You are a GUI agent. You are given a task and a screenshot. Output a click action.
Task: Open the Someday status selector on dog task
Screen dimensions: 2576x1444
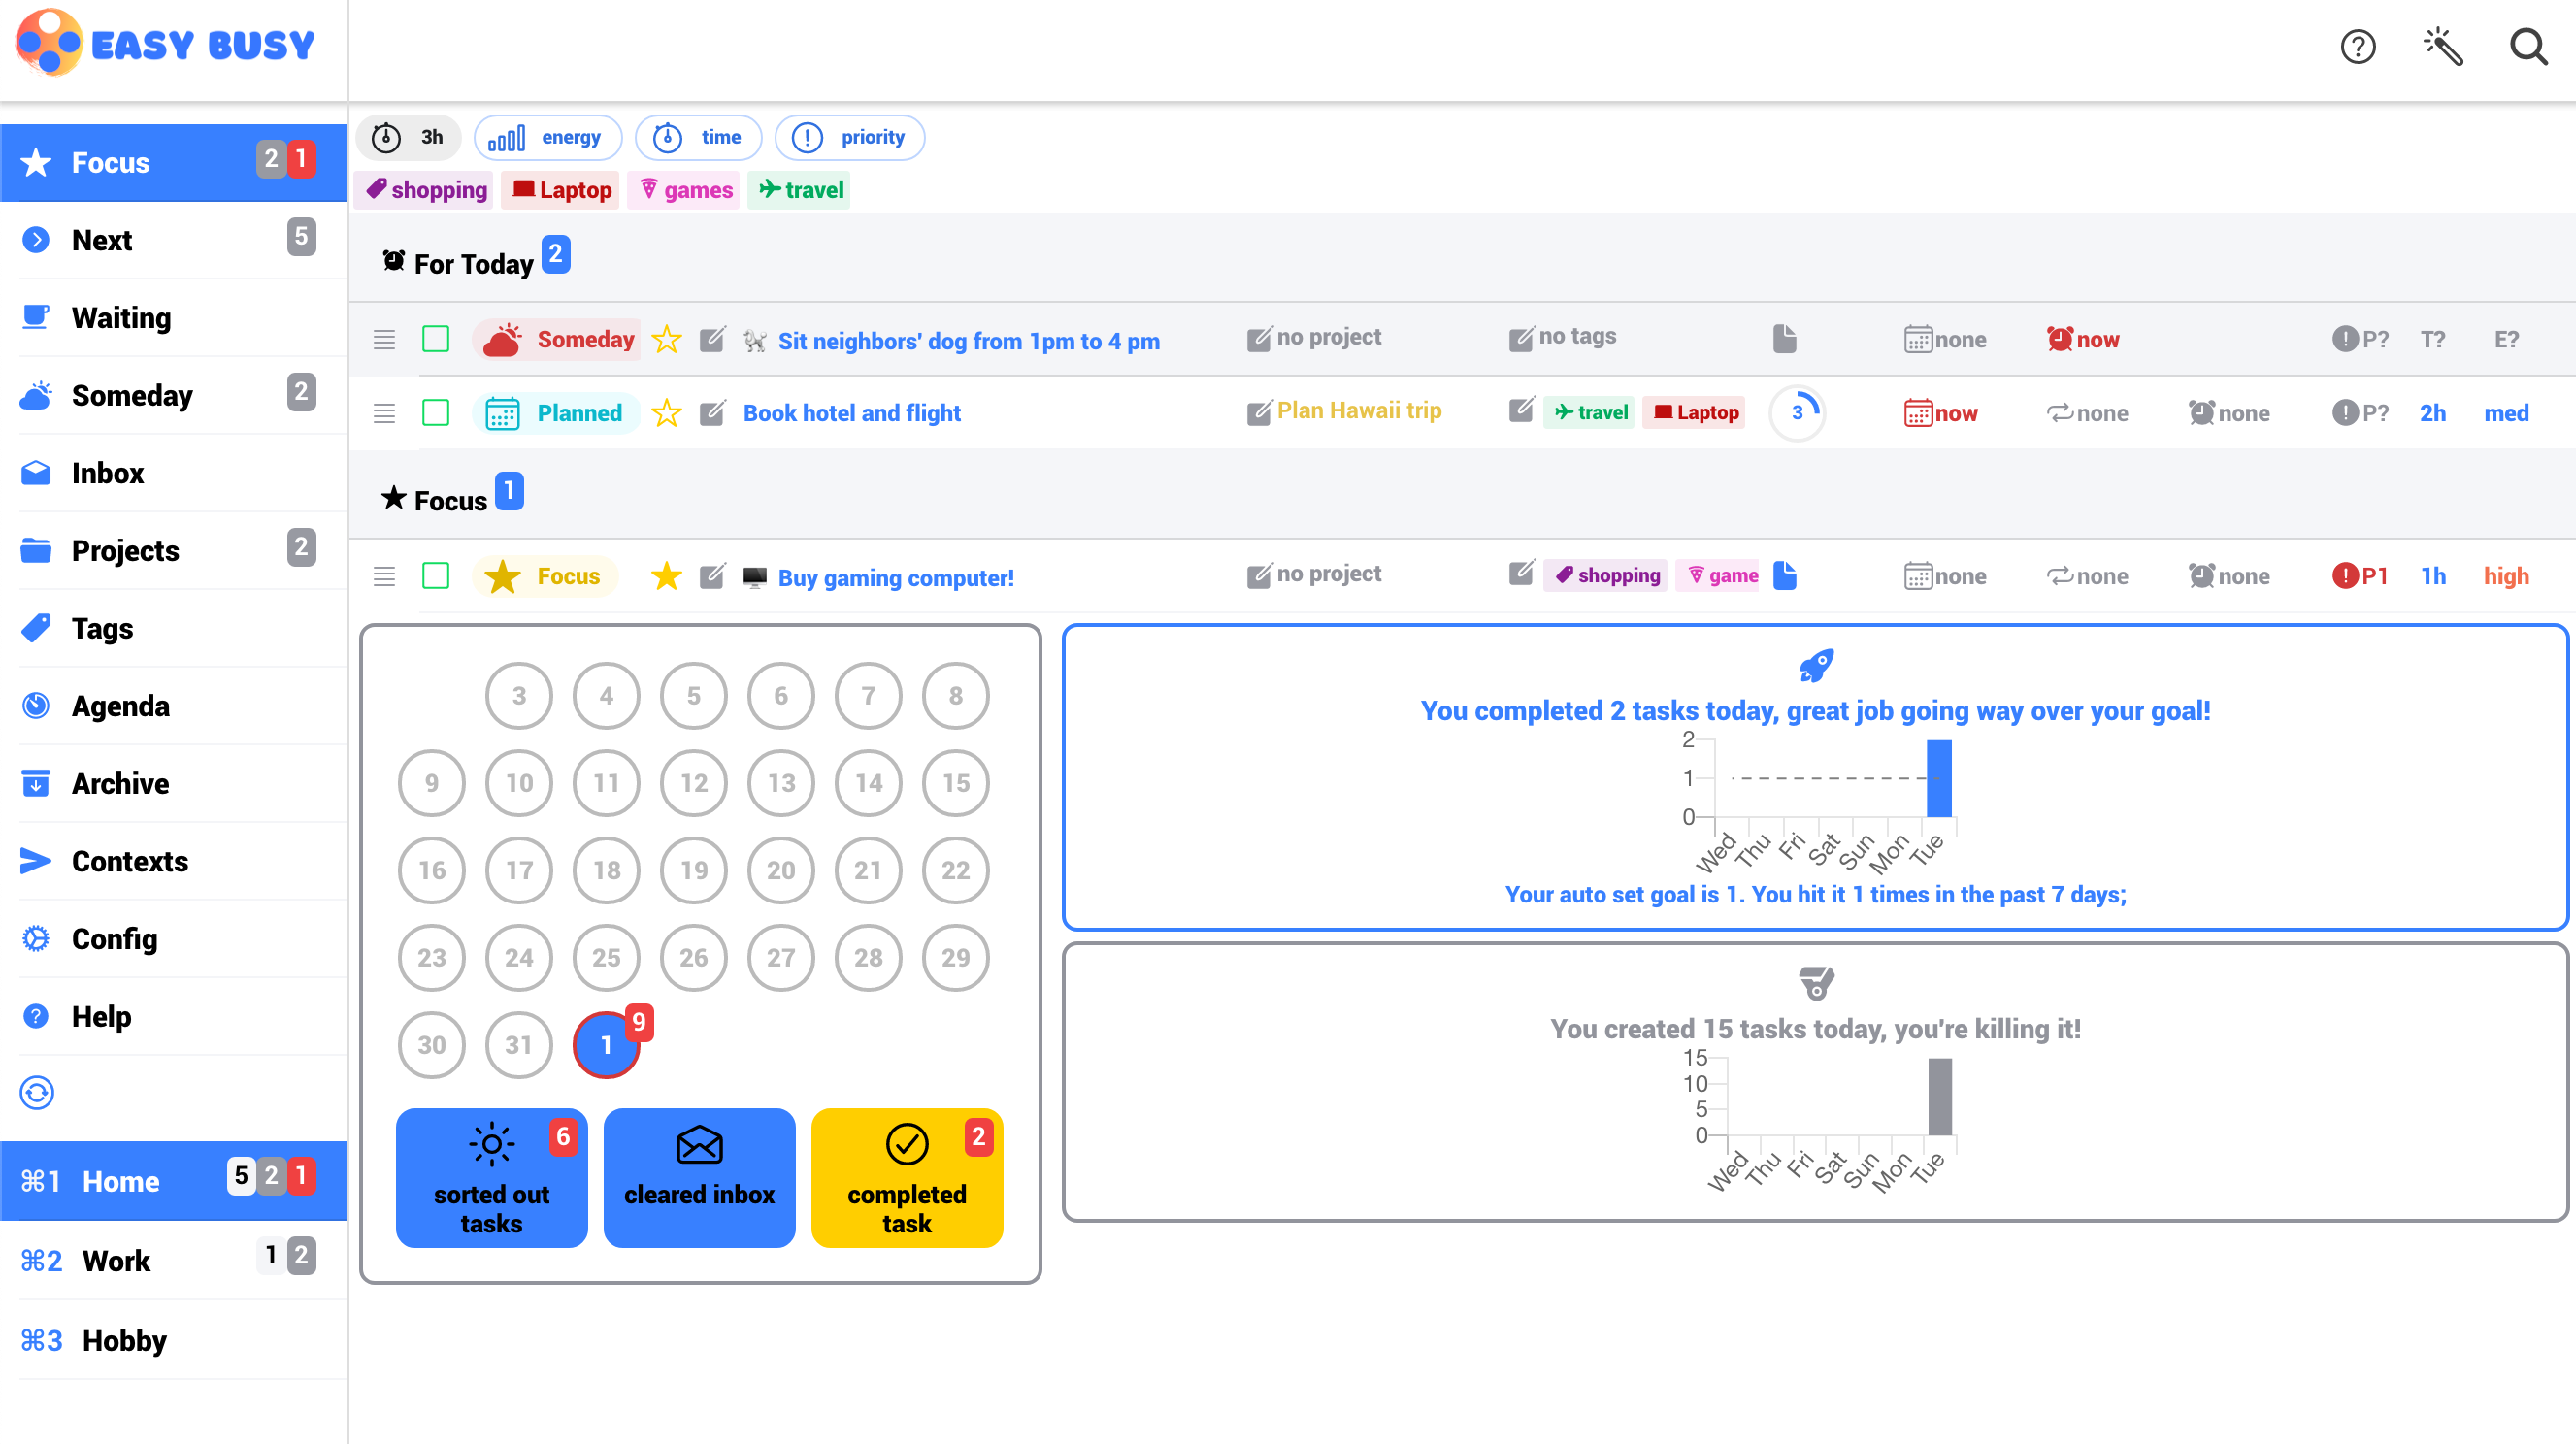(x=557, y=339)
